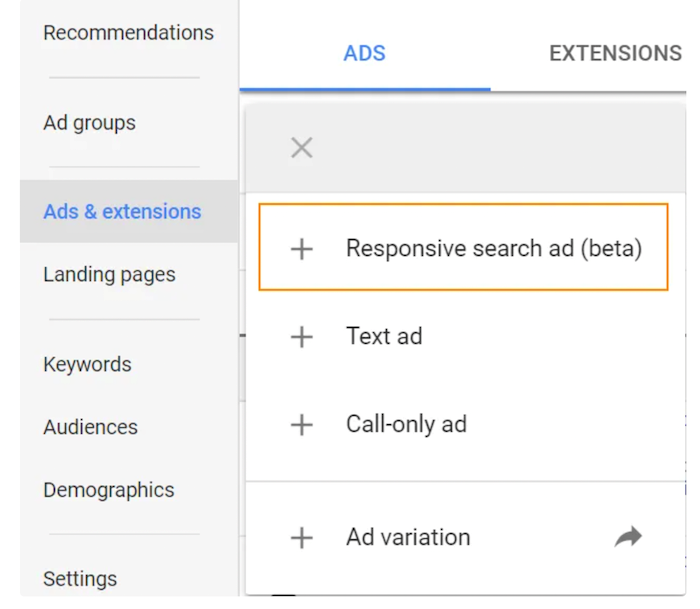
Task: Click plus icon beside Ad variation
Action: click(x=301, y=538)
